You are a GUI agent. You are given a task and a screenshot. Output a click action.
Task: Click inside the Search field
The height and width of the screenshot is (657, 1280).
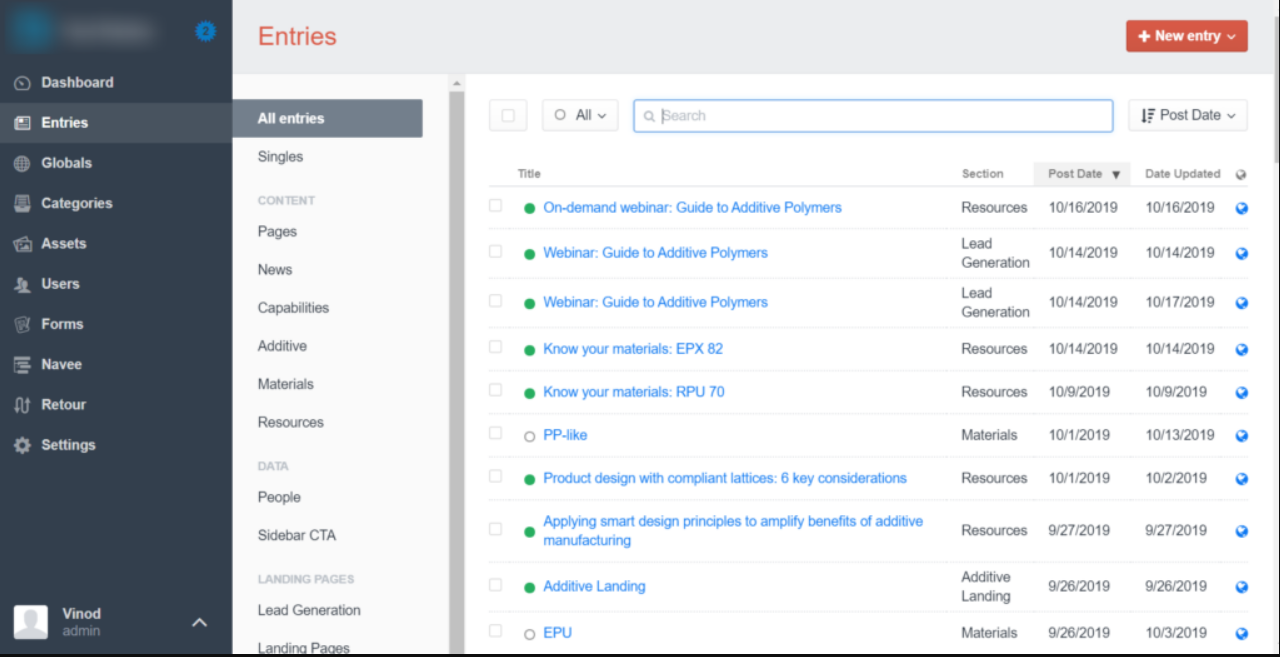click(870, 115)
